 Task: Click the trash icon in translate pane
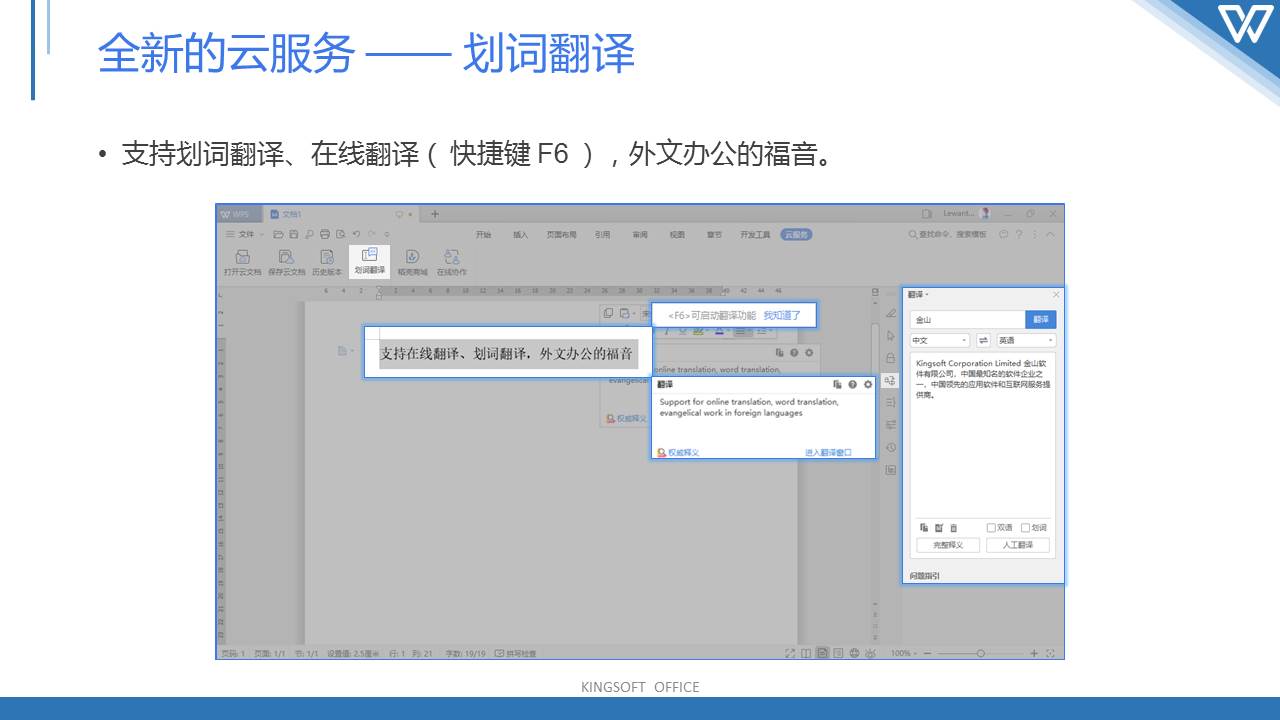[x=954, y=528]
